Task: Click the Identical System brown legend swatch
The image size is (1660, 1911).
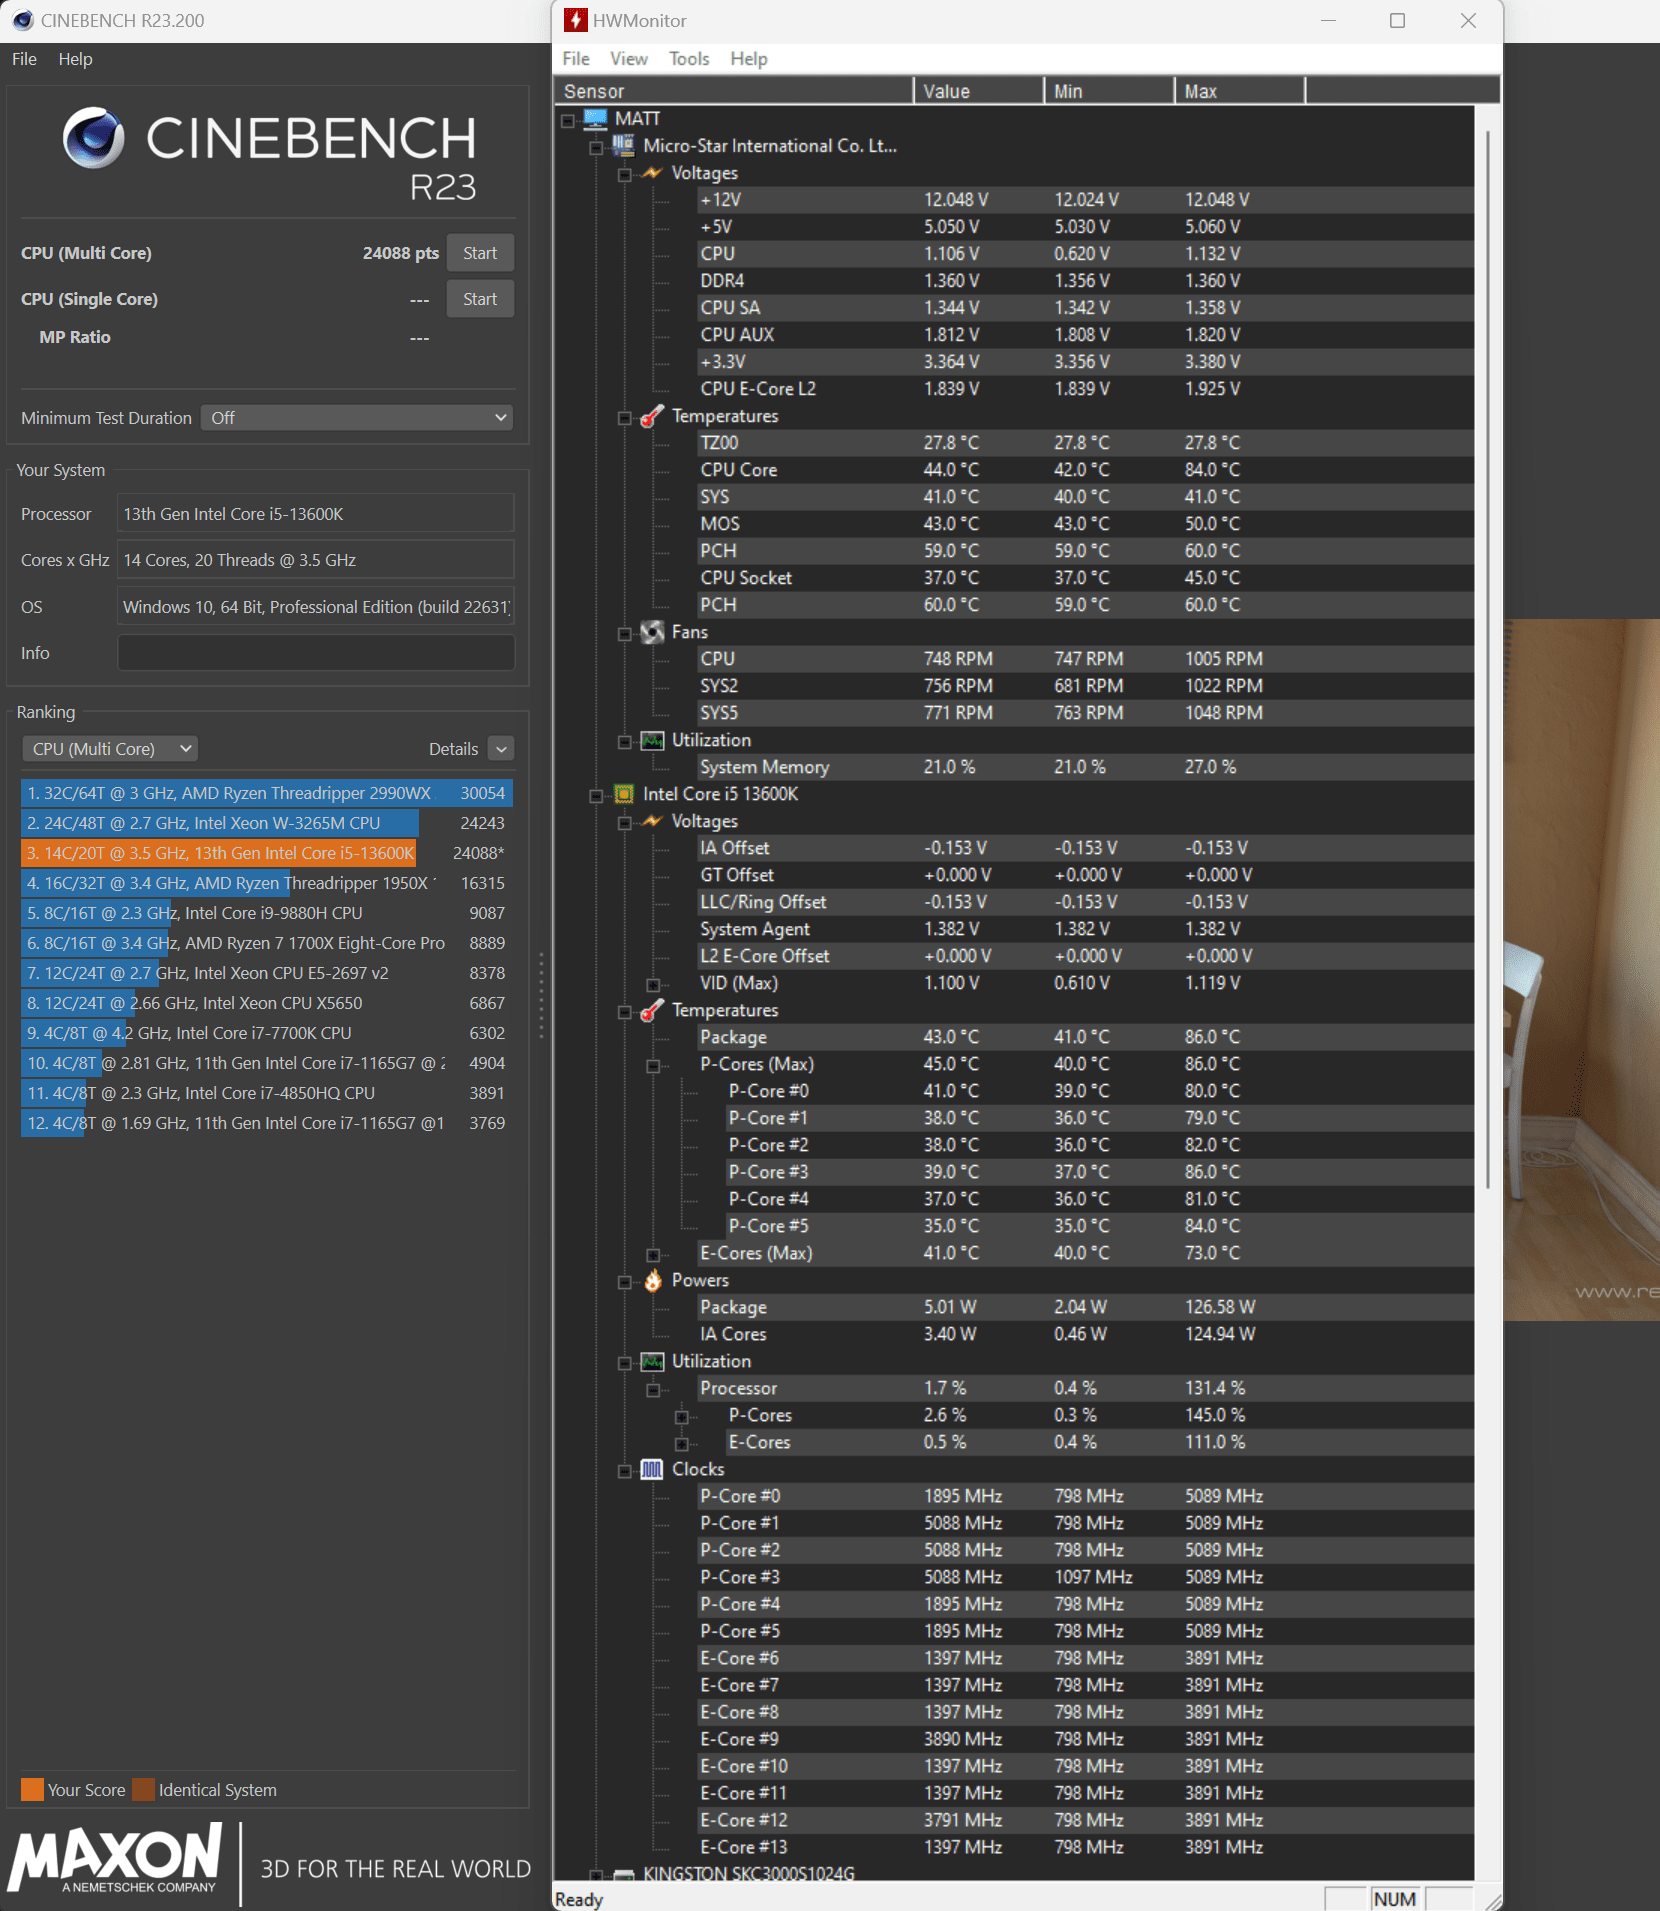Action: click(143, 1790)
